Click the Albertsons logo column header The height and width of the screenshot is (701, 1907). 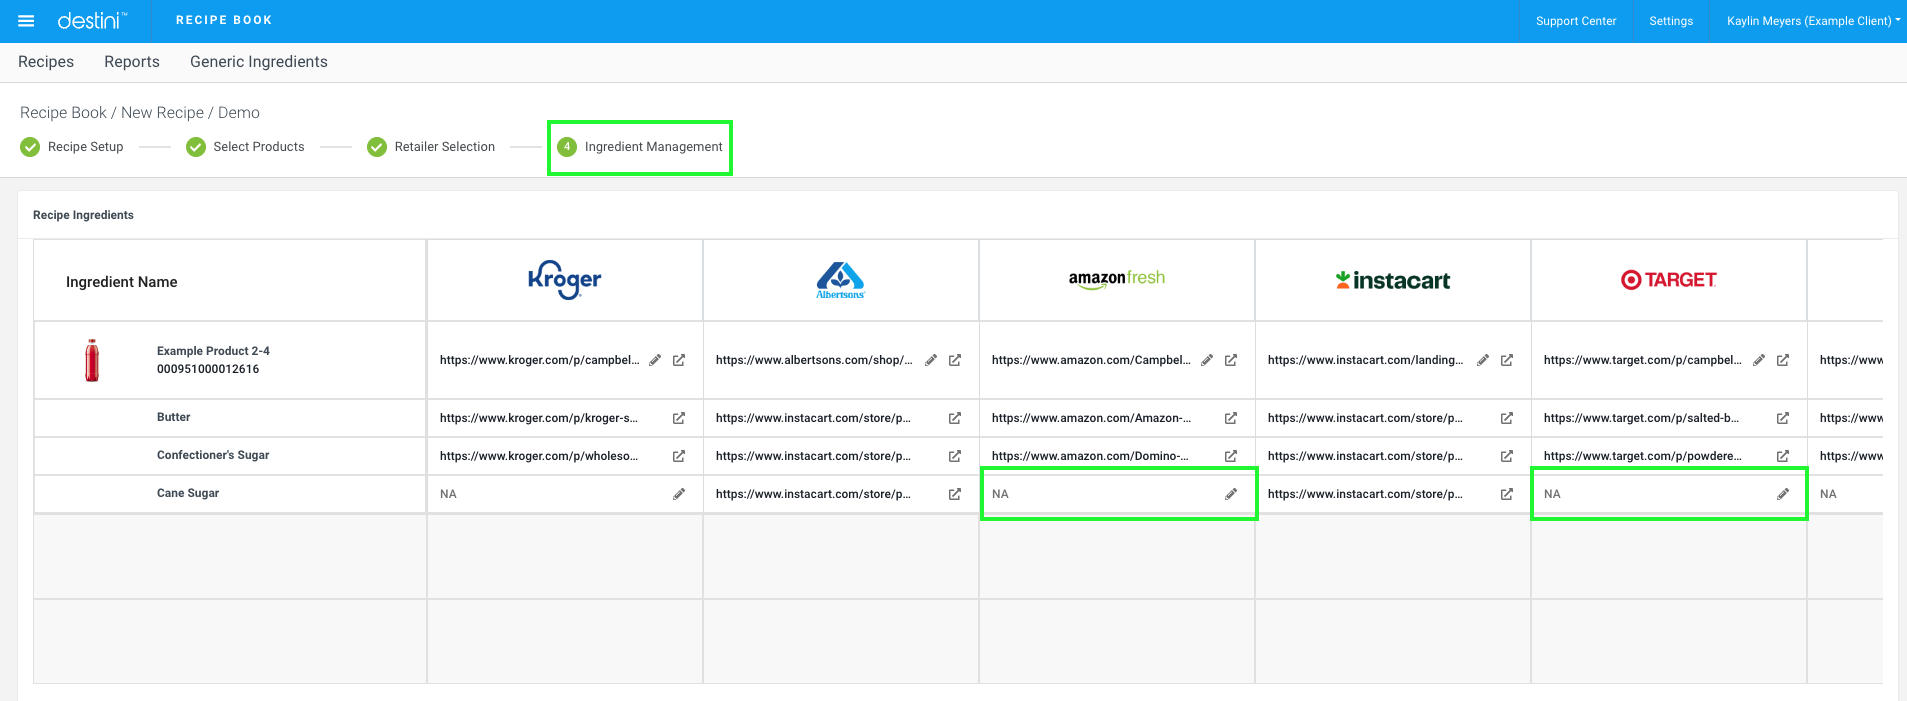coord(841,280)
